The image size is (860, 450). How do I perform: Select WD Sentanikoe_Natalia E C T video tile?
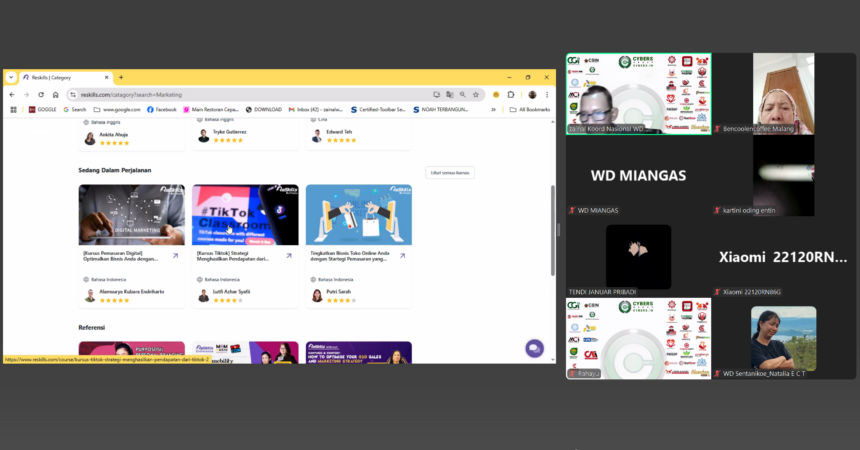[x=784, y=339]
